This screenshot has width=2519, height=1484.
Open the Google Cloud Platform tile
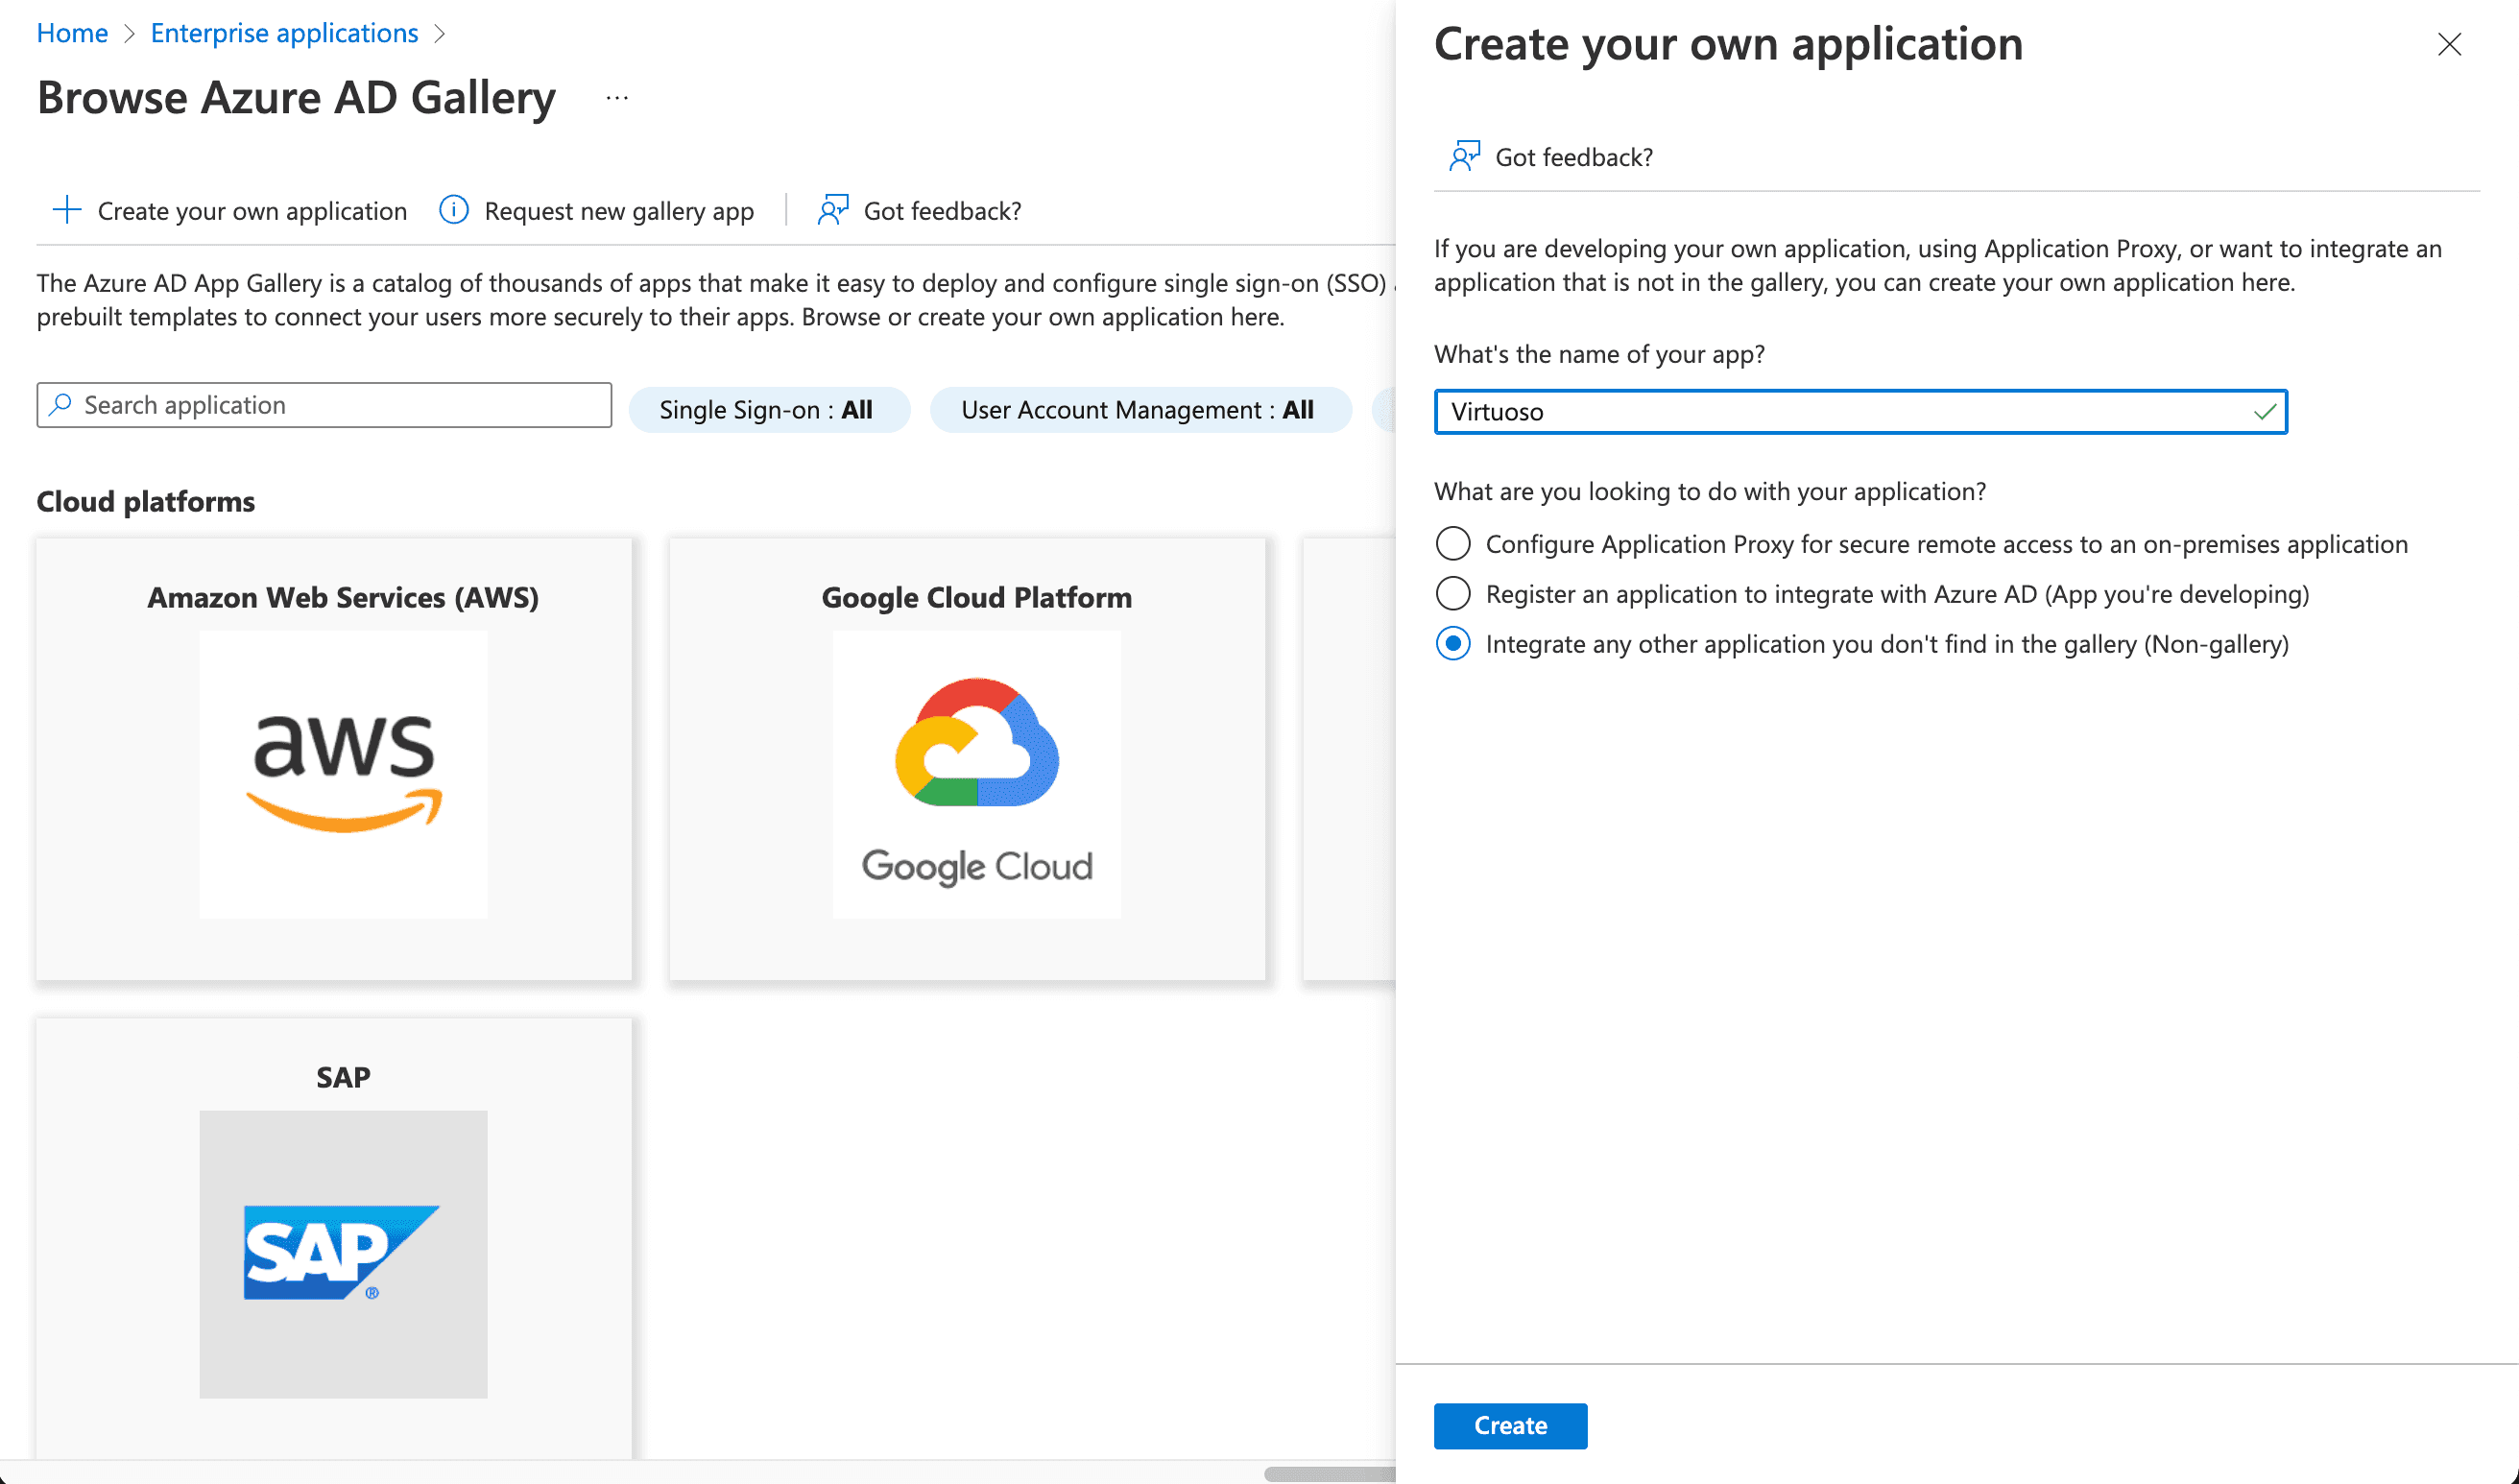click(x=976, y=773)
